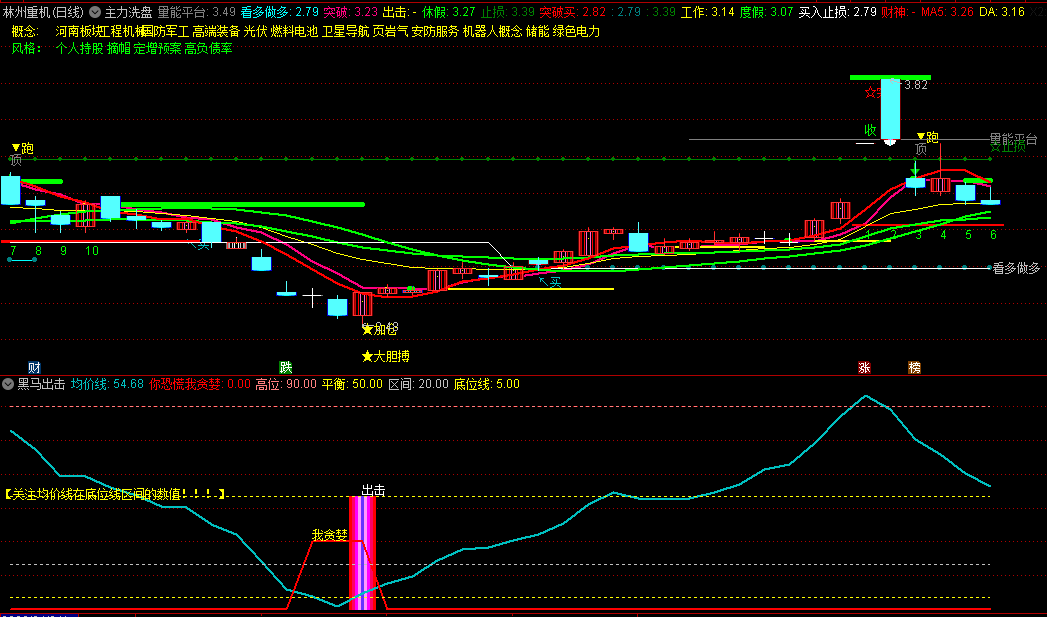Click the MA5: 3.26 value
Viewport: 1047px width, 617px height.
click(x=947, y=12)
